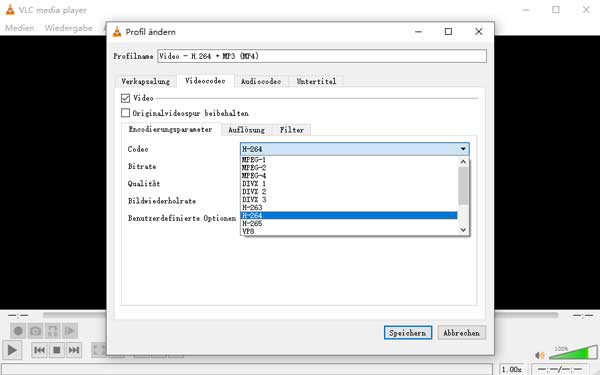Screen dimensions: 600x375
Task: Click the VLC seek bar
Action: [300, 315]
